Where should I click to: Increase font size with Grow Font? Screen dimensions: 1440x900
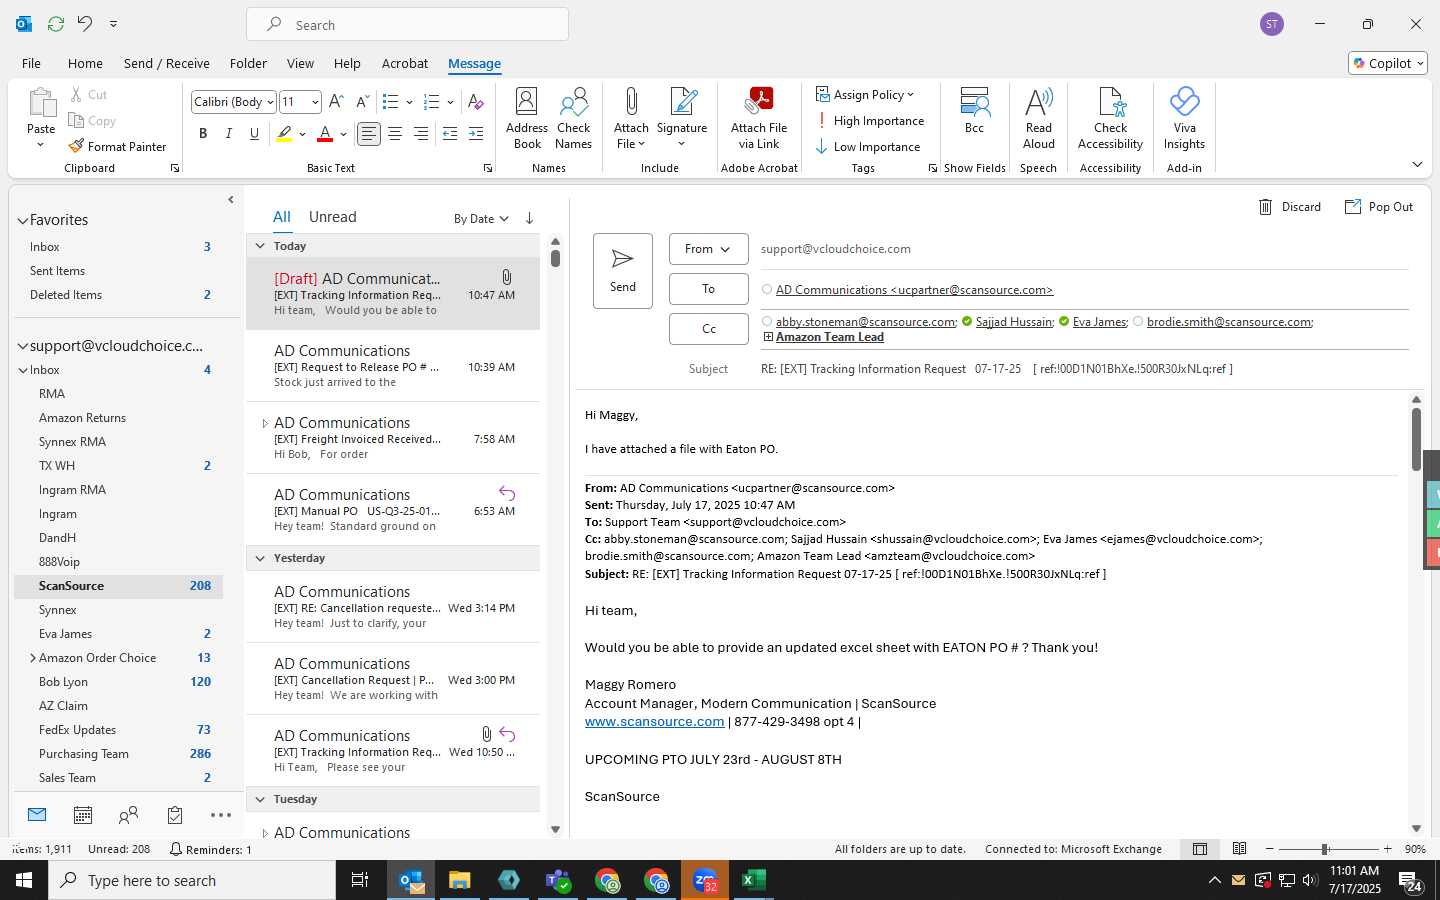[x=336, y=101]
